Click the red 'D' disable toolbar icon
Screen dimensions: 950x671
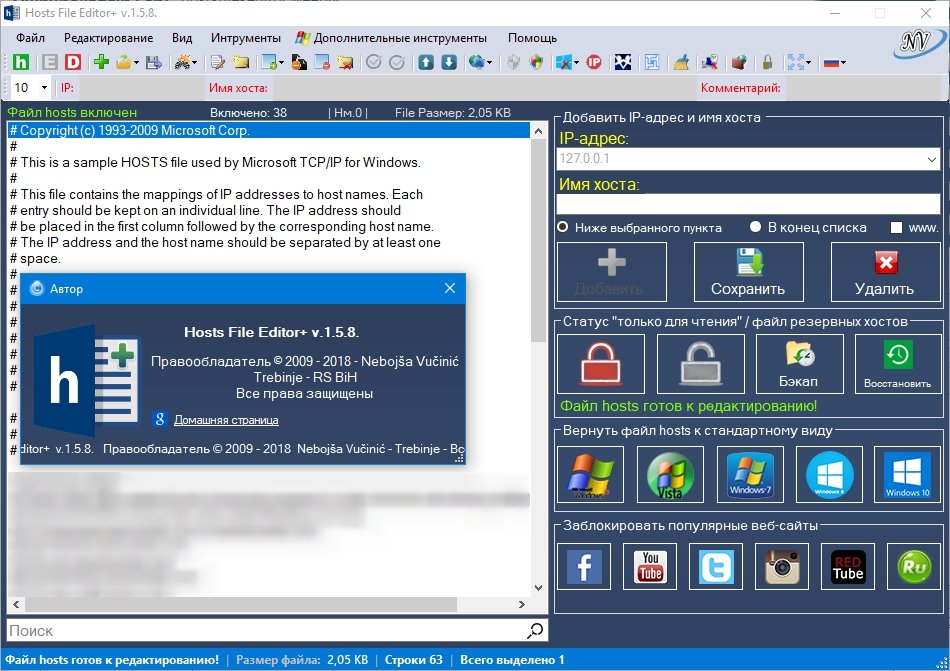[73, 62]
